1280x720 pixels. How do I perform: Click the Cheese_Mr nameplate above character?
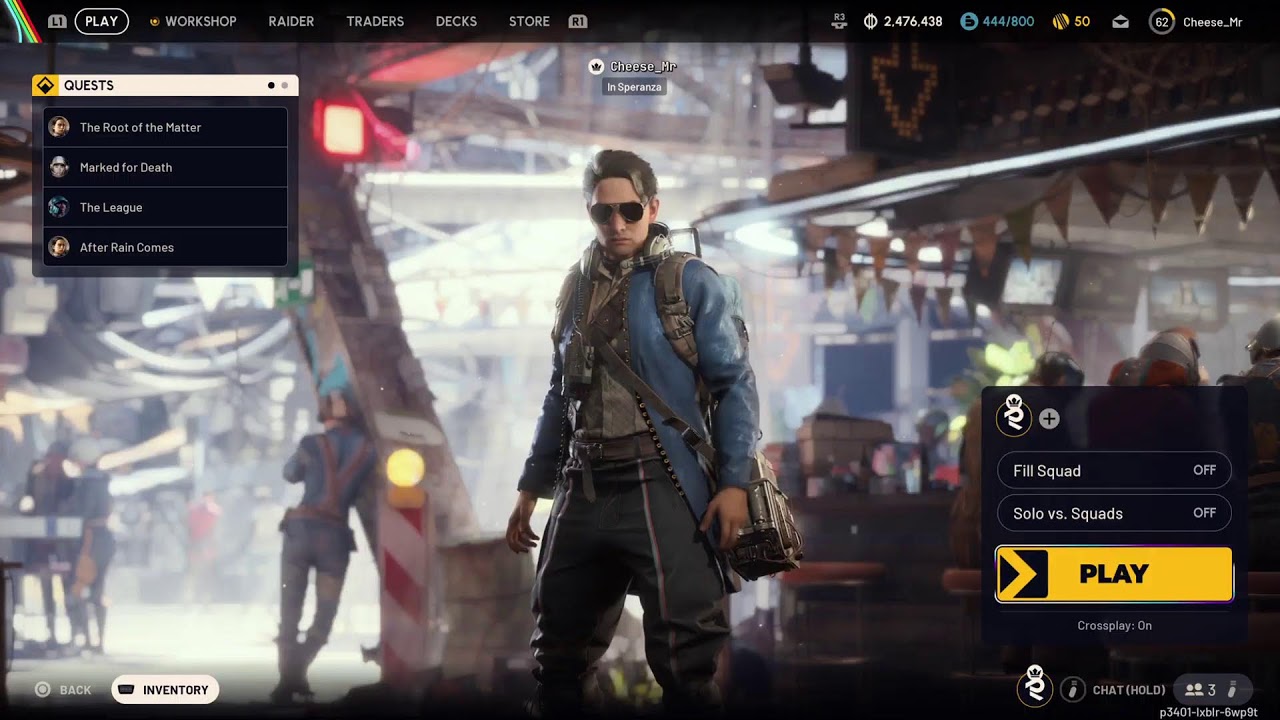(643, 66)
